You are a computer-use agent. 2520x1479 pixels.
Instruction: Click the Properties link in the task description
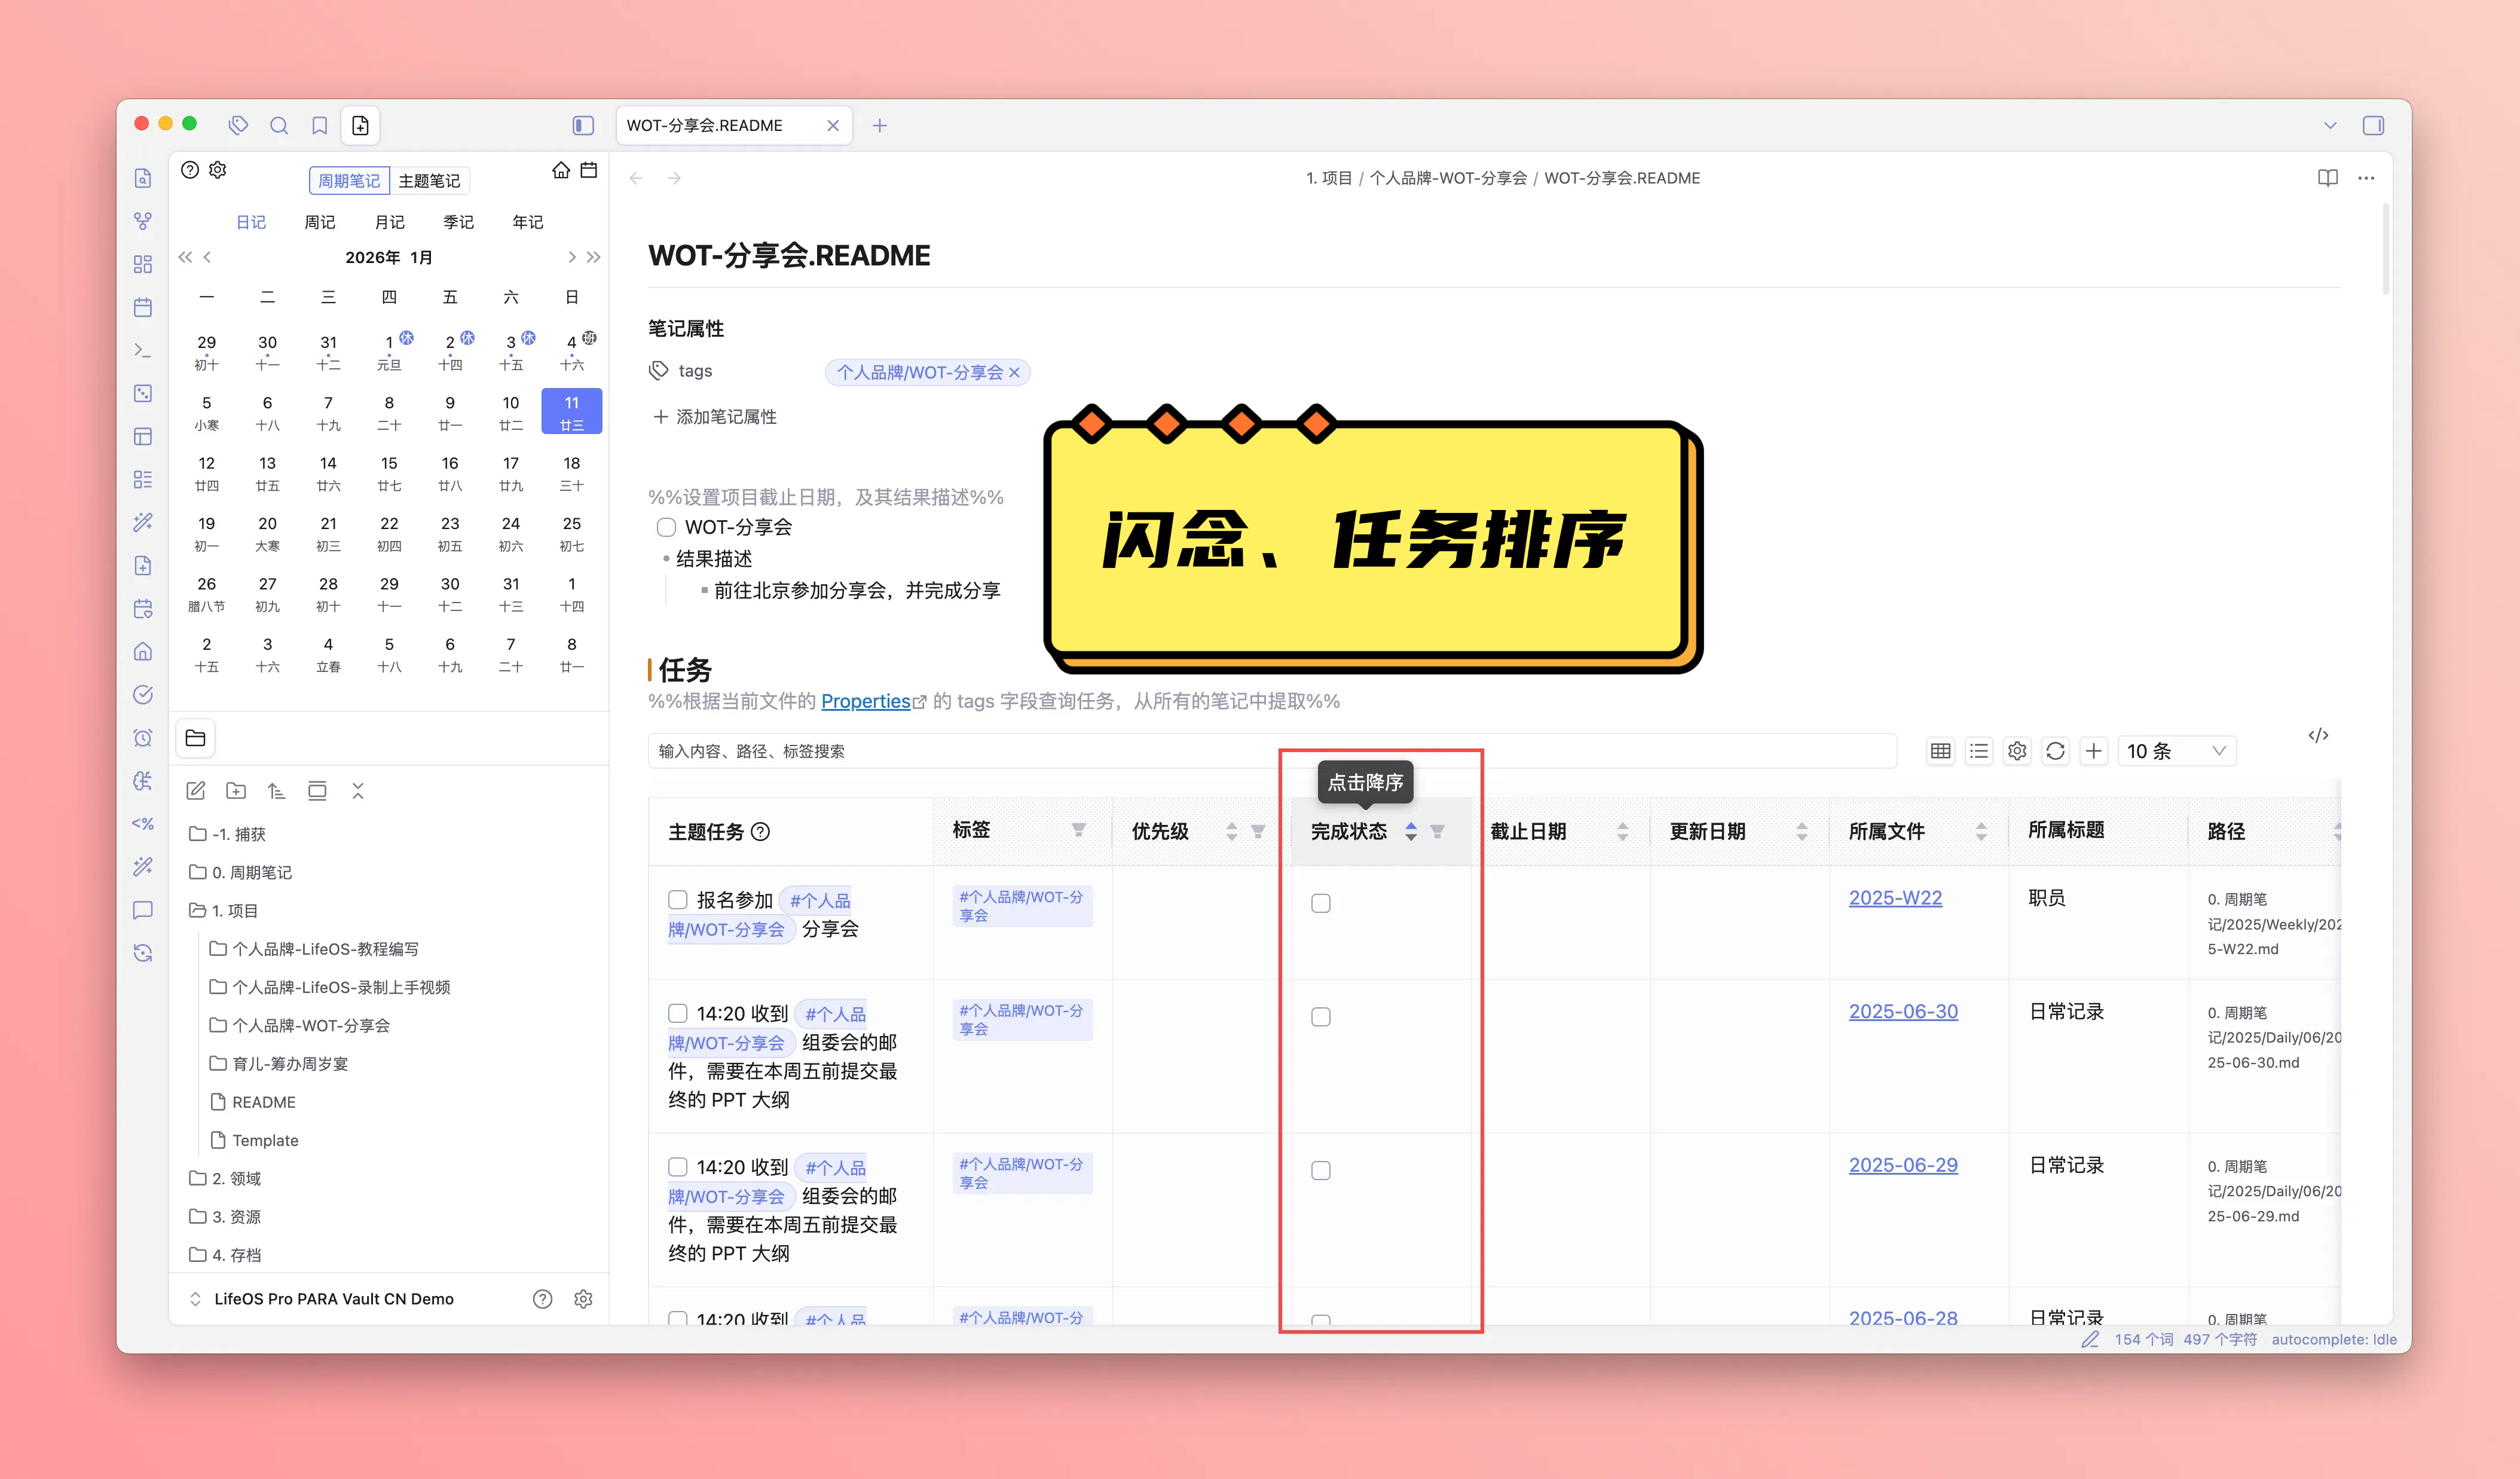(x=865, y=701)
